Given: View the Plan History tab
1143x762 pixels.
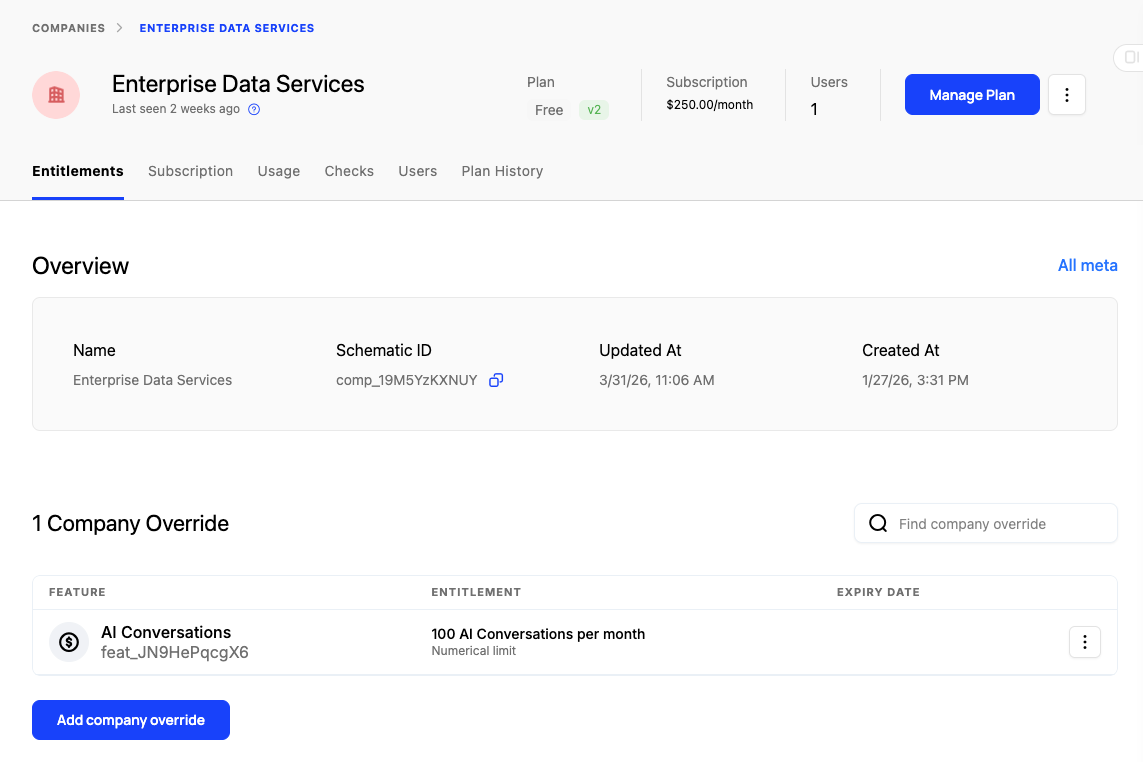Looking at the screenshot, I should coord(502,171).
